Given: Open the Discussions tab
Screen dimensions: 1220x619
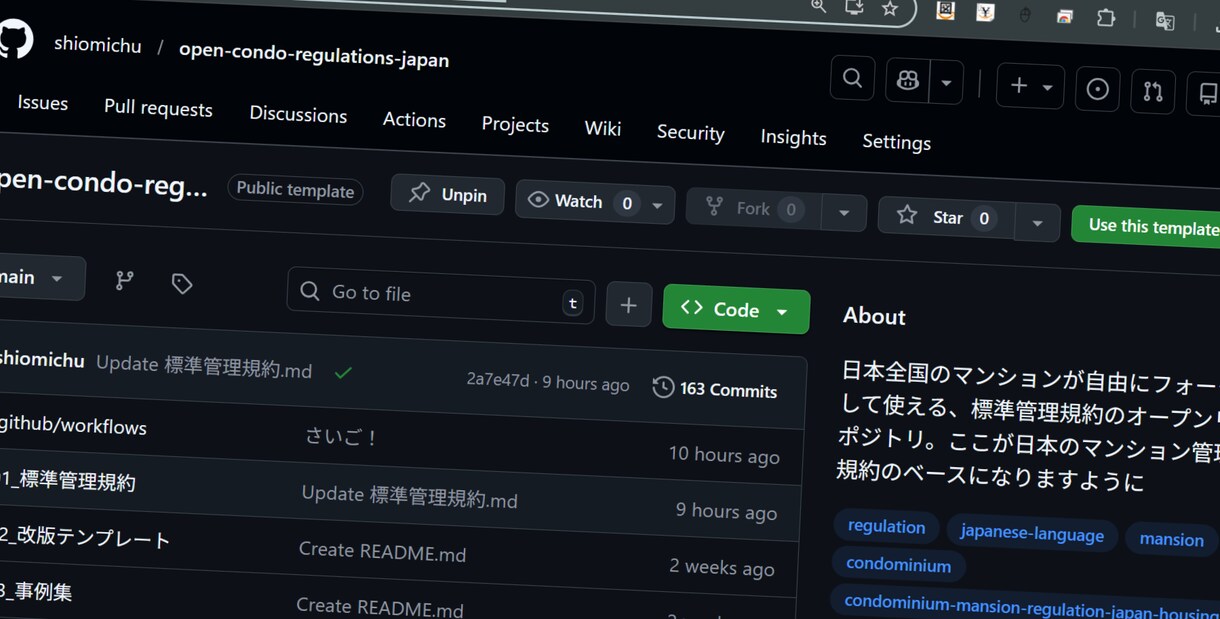Looking at the screenshot, I should point(298,115).
